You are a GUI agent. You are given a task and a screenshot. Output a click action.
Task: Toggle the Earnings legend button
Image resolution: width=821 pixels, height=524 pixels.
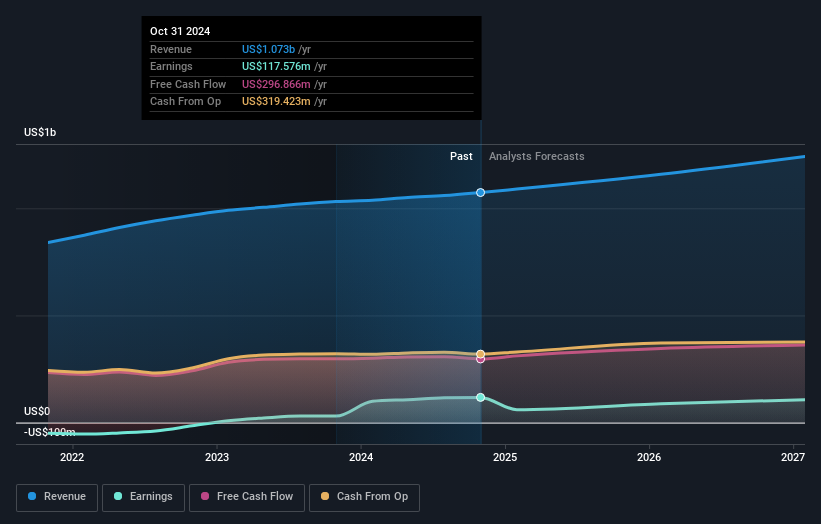[x=143, y=497]
